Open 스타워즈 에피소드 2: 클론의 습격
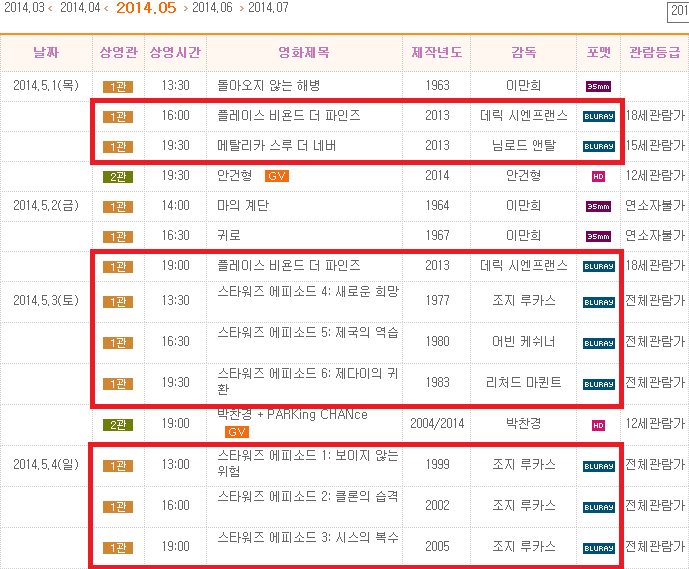The image size is (689, 569). click(x=308, y=496)
